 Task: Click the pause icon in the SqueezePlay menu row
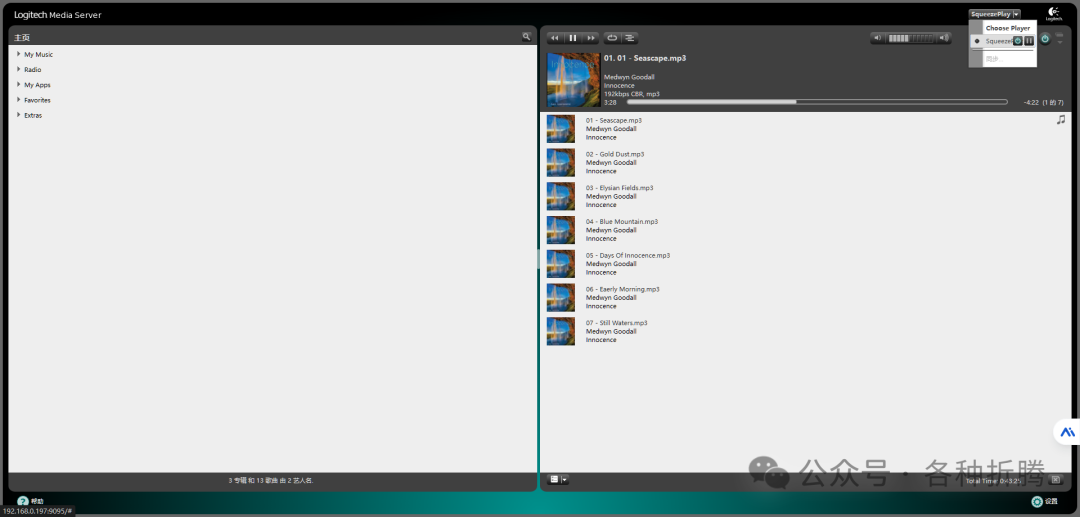tap(1029, 41)
